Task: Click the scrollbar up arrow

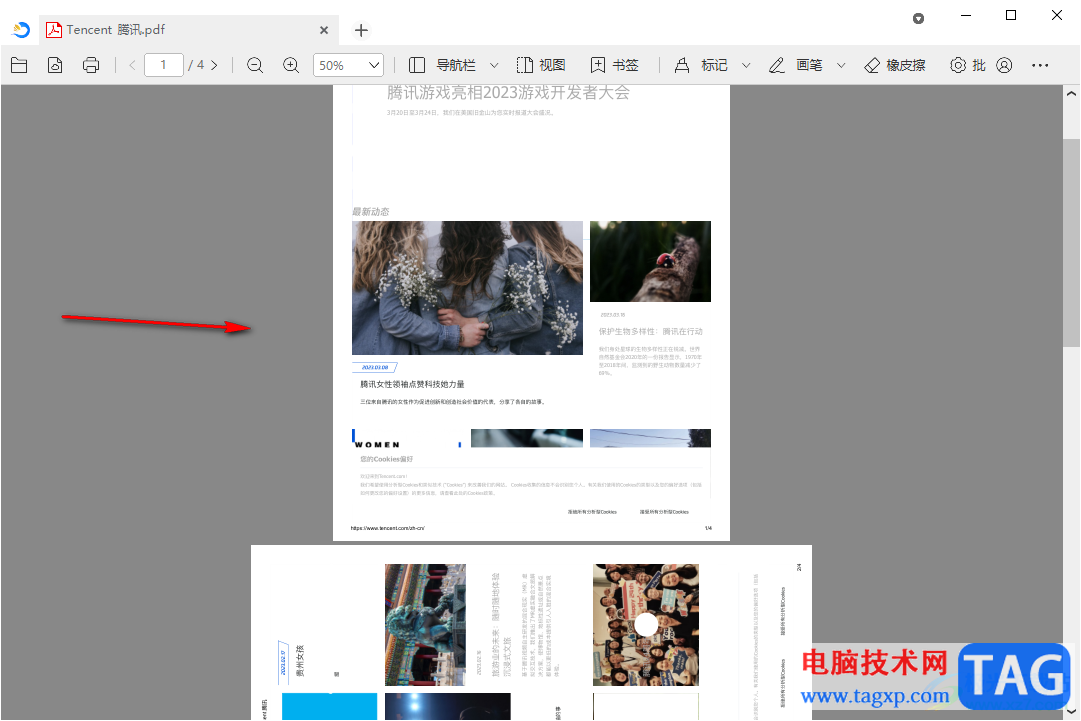Action: [1071, 94]
